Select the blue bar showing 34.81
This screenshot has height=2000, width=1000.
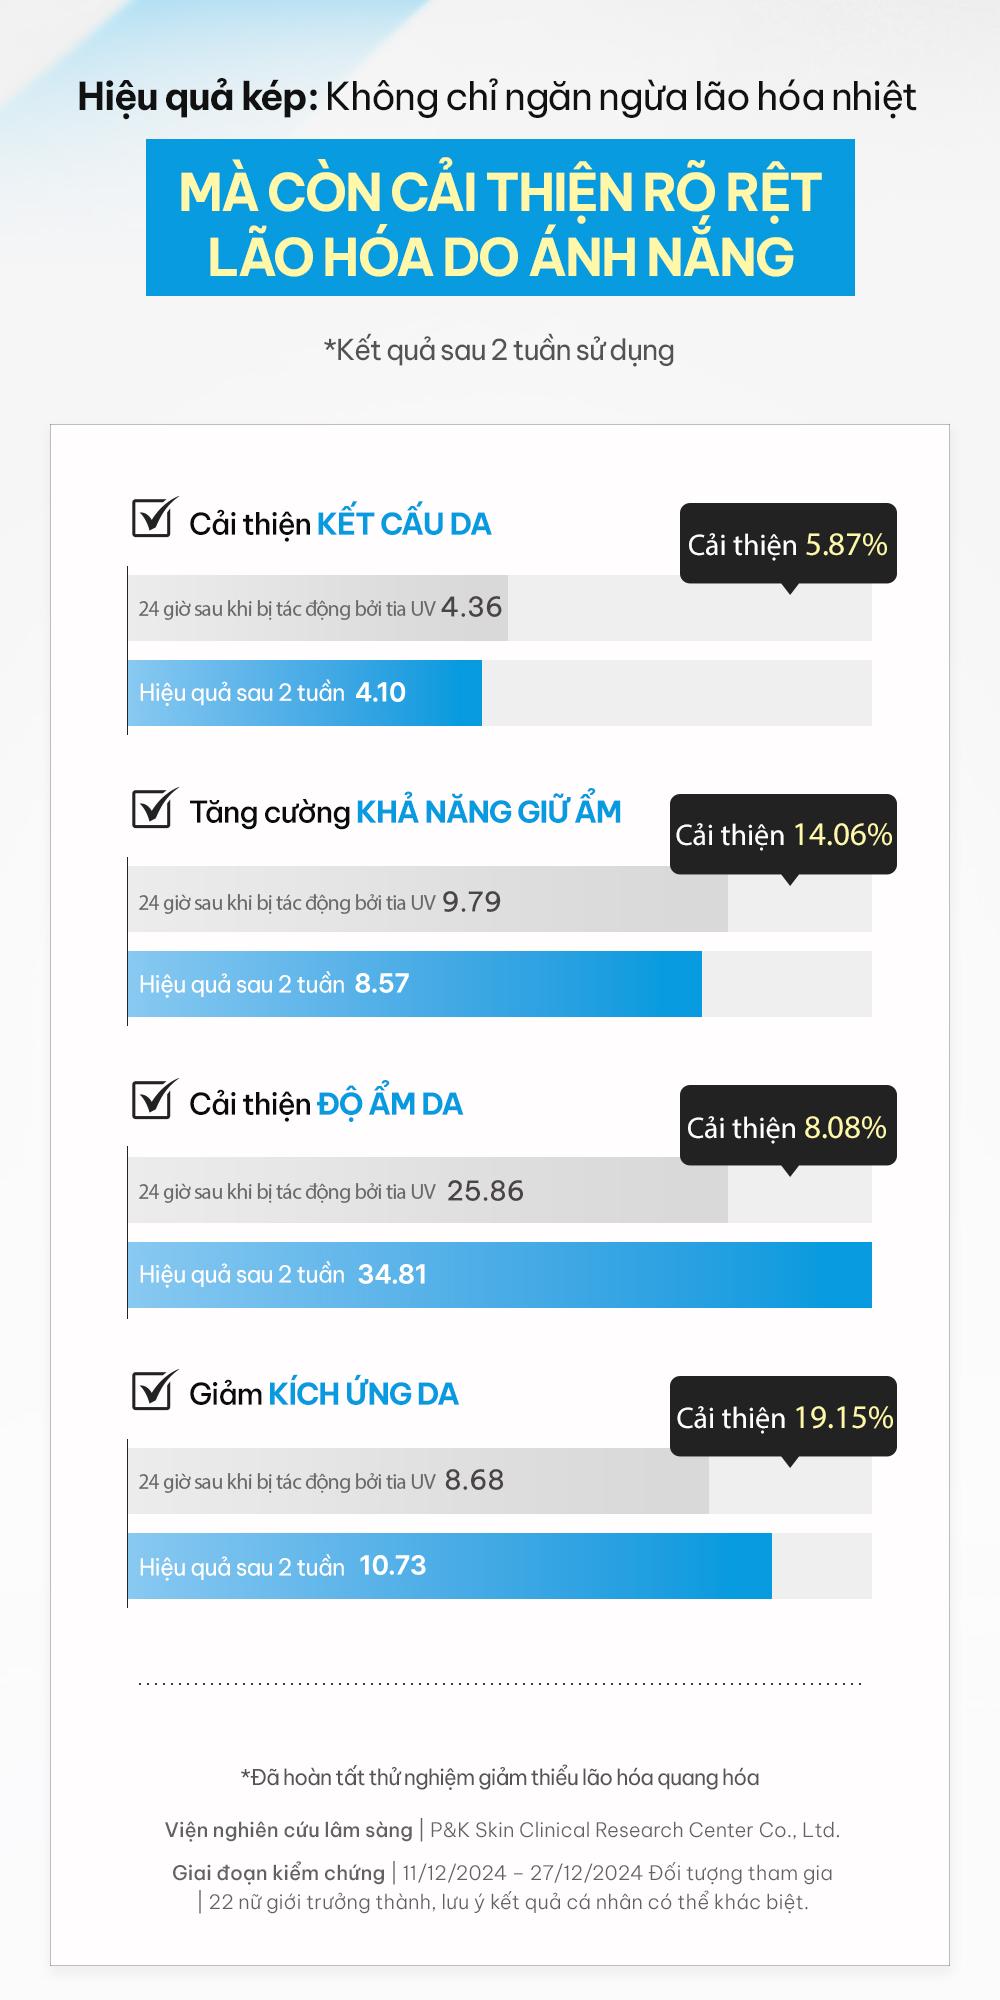[x=500, y=1275]
